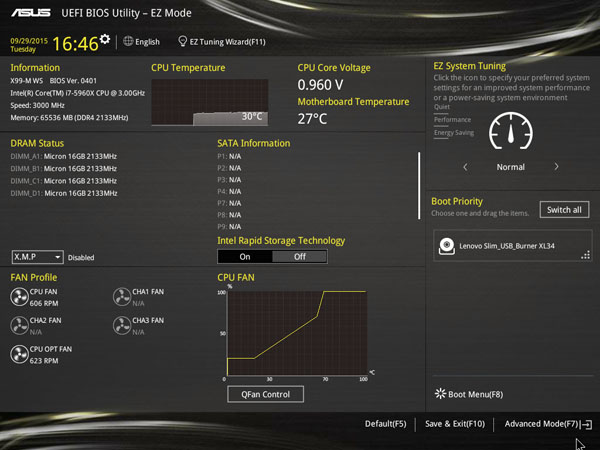Click the Quiet tuning label
Screen dimensions: 600x450
pos(442,107)
